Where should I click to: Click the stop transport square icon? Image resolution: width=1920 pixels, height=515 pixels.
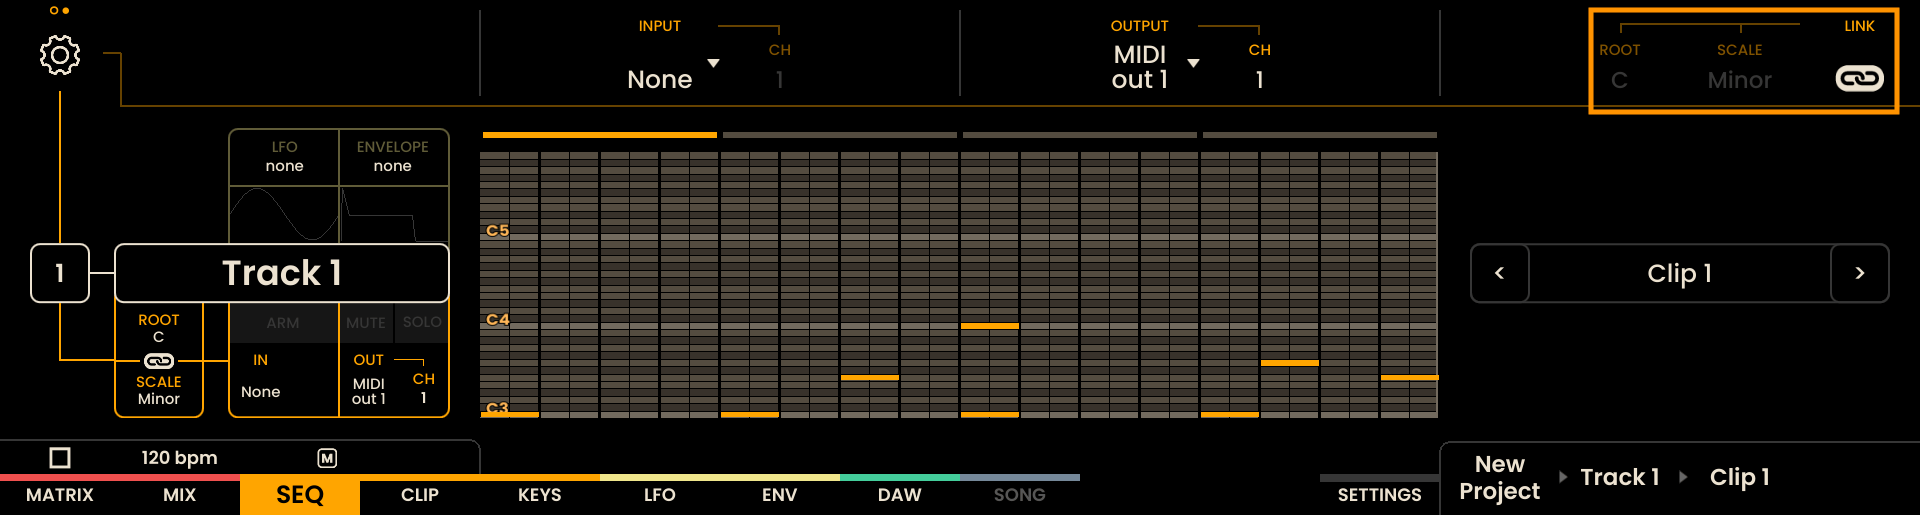pyautogui.click(x=60, y=458)
